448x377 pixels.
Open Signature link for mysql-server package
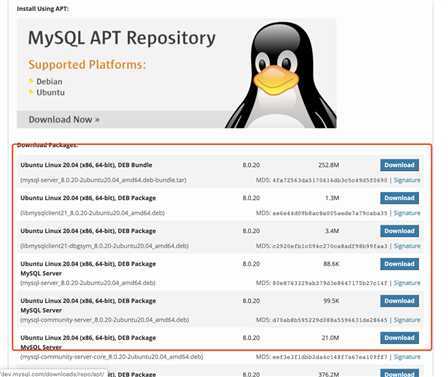[407, 283]
